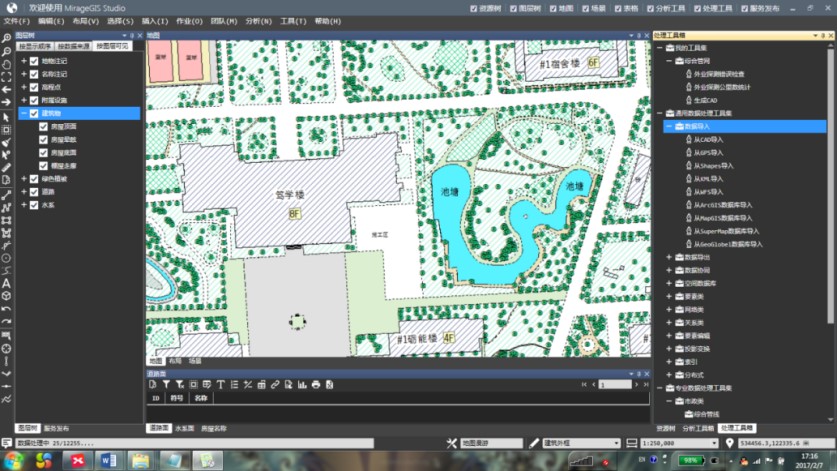Select the 生成CAD tool entry
This screenshot has width=837, height=471.
(705, 100)
